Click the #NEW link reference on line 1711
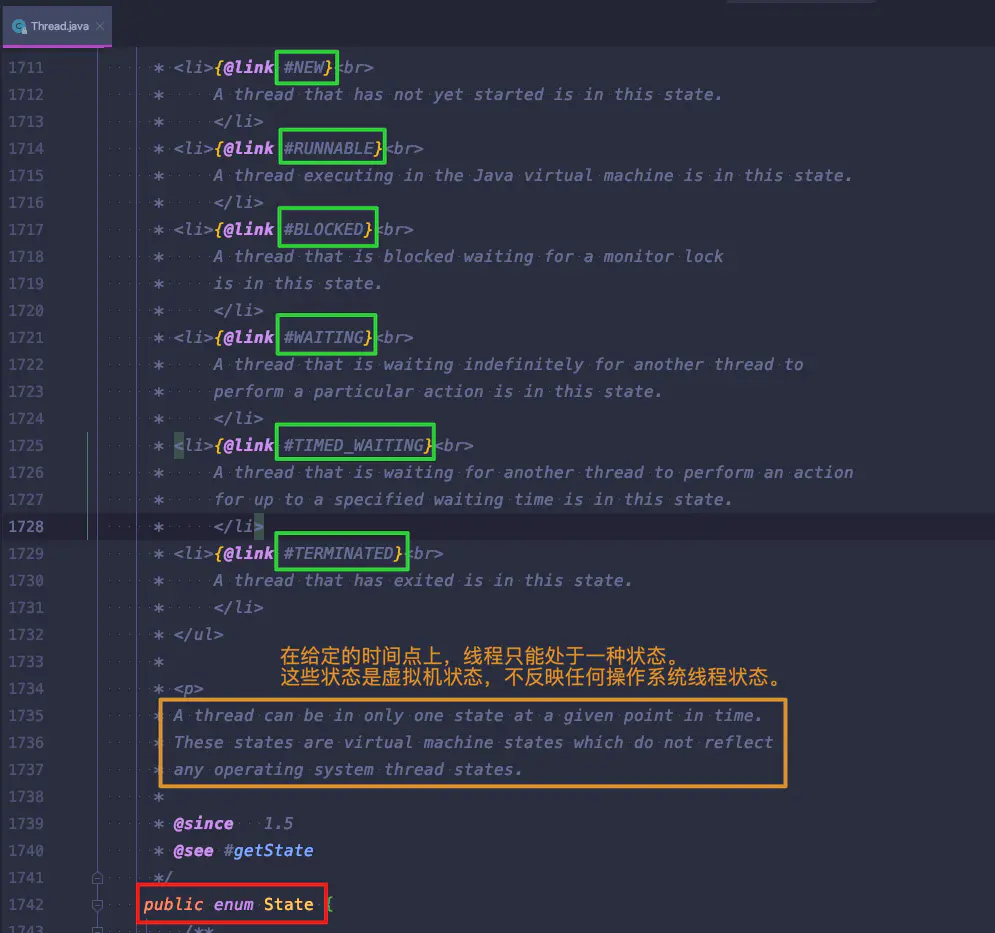995x933 pixels. click(304, 67)
